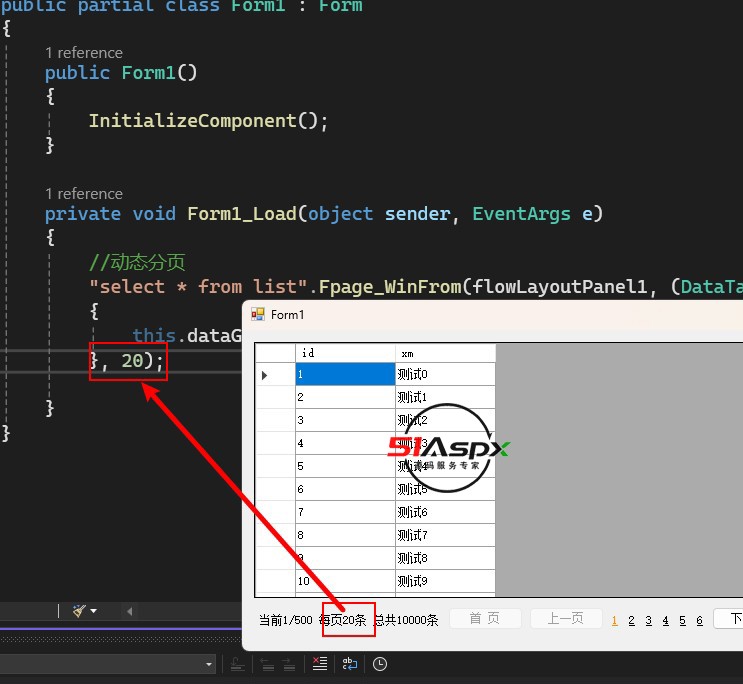Viewport: 743px width, 684px height.
Task: Click the Form1 window title icon
Action: (258, 314)
